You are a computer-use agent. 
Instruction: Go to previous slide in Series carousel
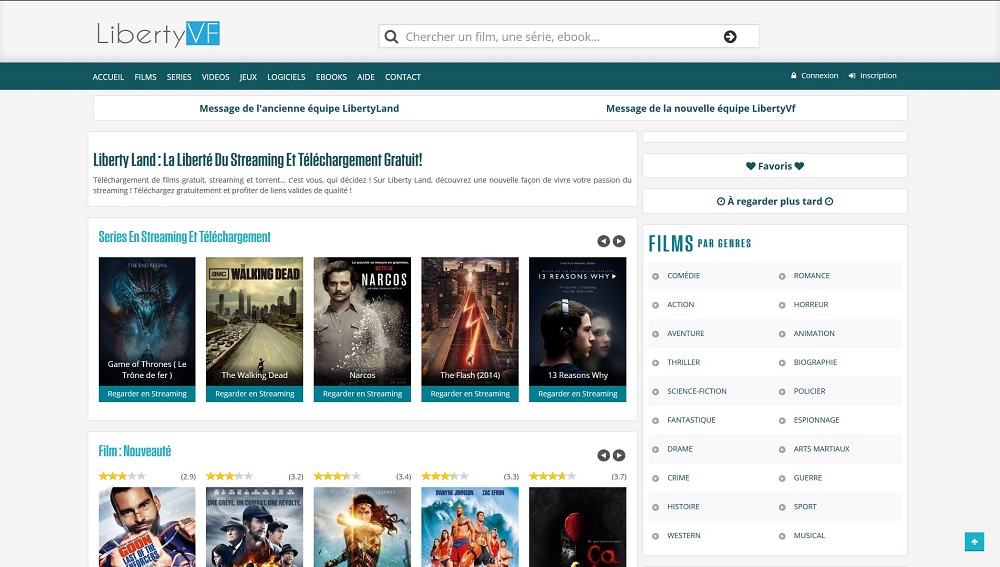point(603,241)
